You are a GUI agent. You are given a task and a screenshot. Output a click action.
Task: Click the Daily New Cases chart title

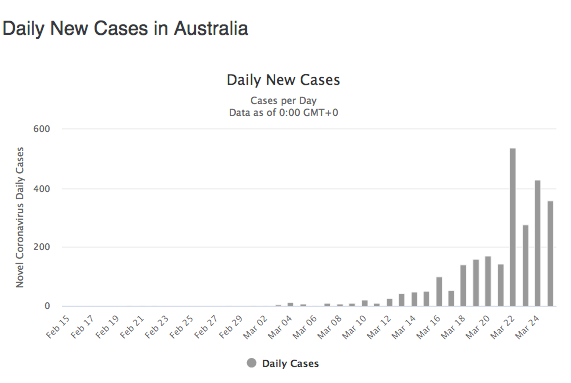coord(283,80)
